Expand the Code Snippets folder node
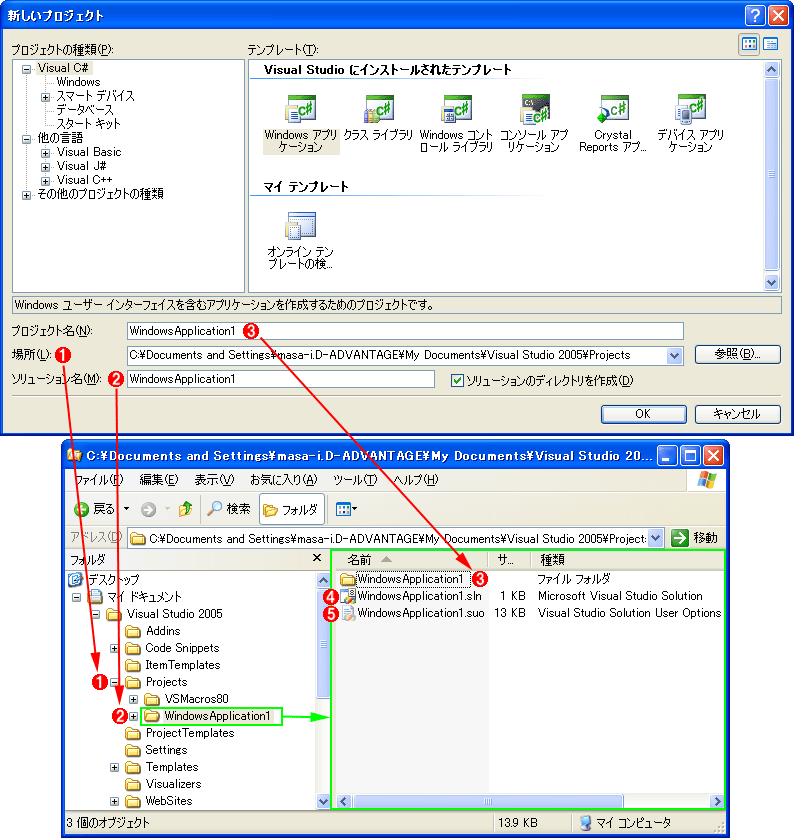 114,648
